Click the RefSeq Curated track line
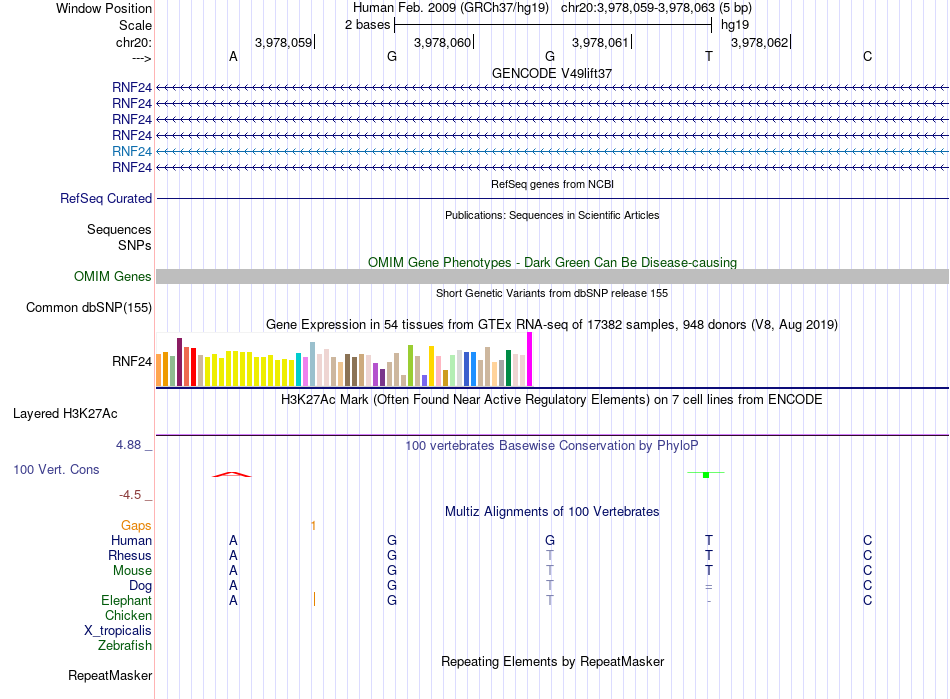This screenshot has width=950, height=699. (552, 199)
